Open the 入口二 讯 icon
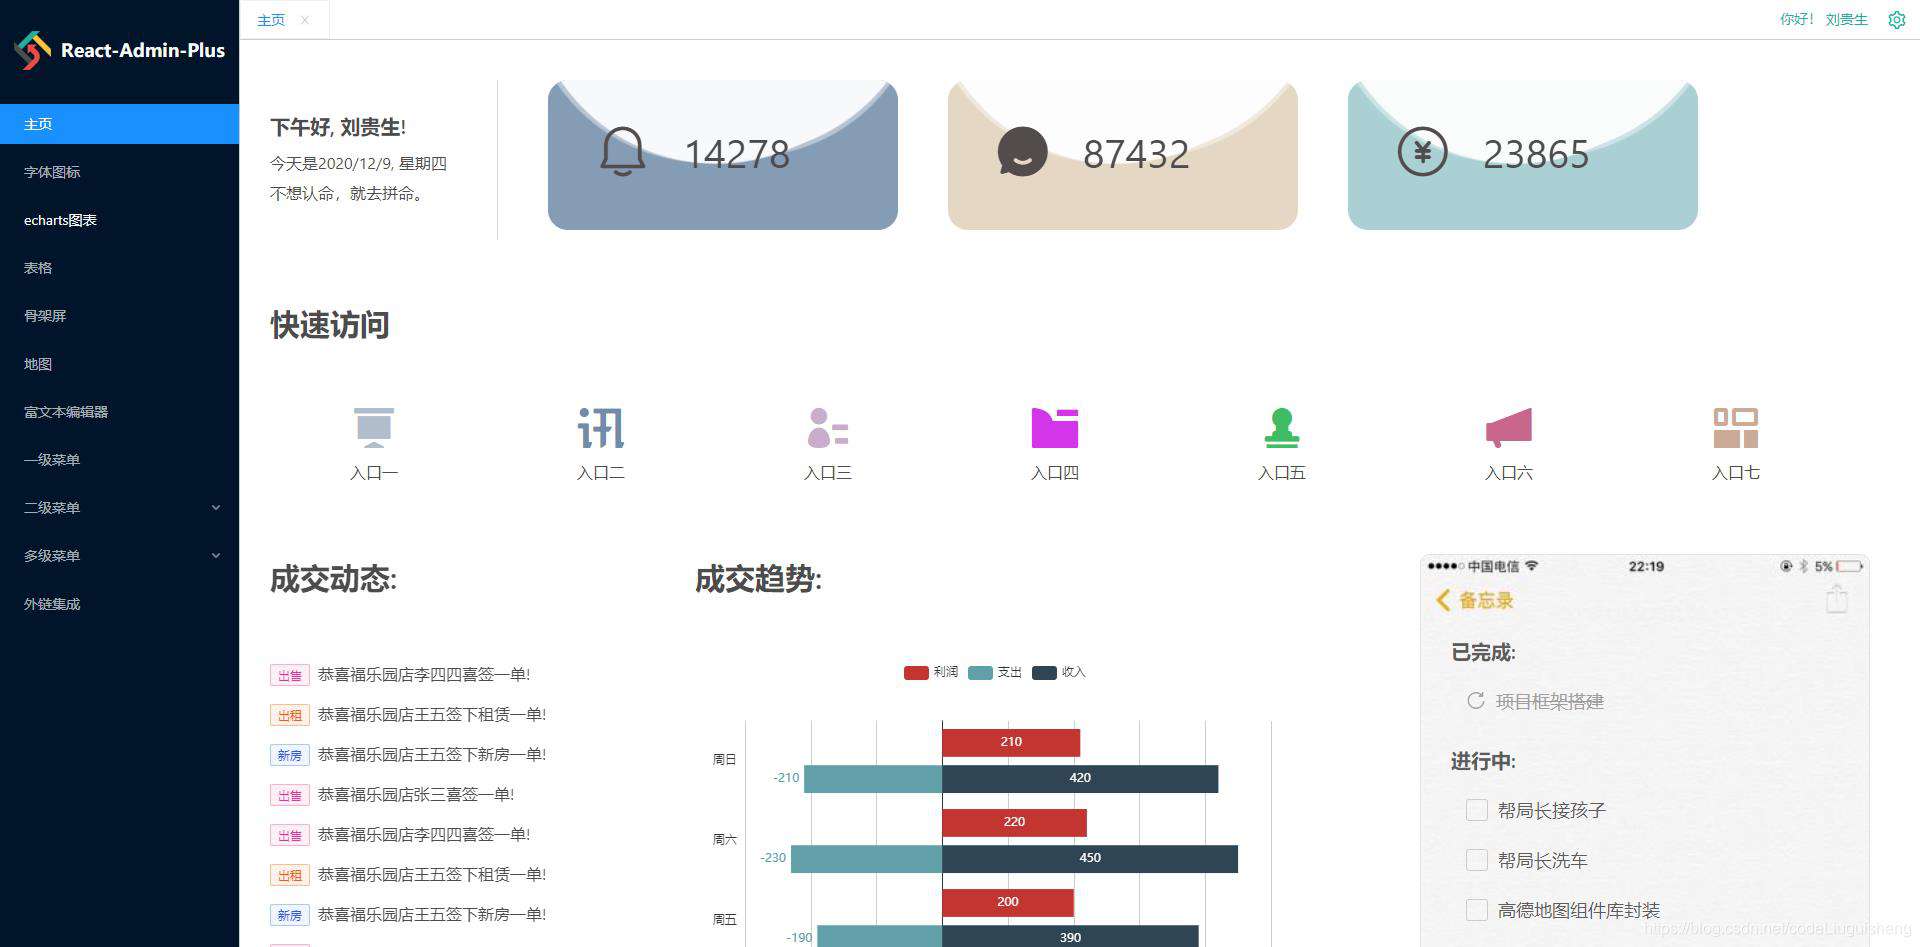1920x947 pixels. click(601, 427)
